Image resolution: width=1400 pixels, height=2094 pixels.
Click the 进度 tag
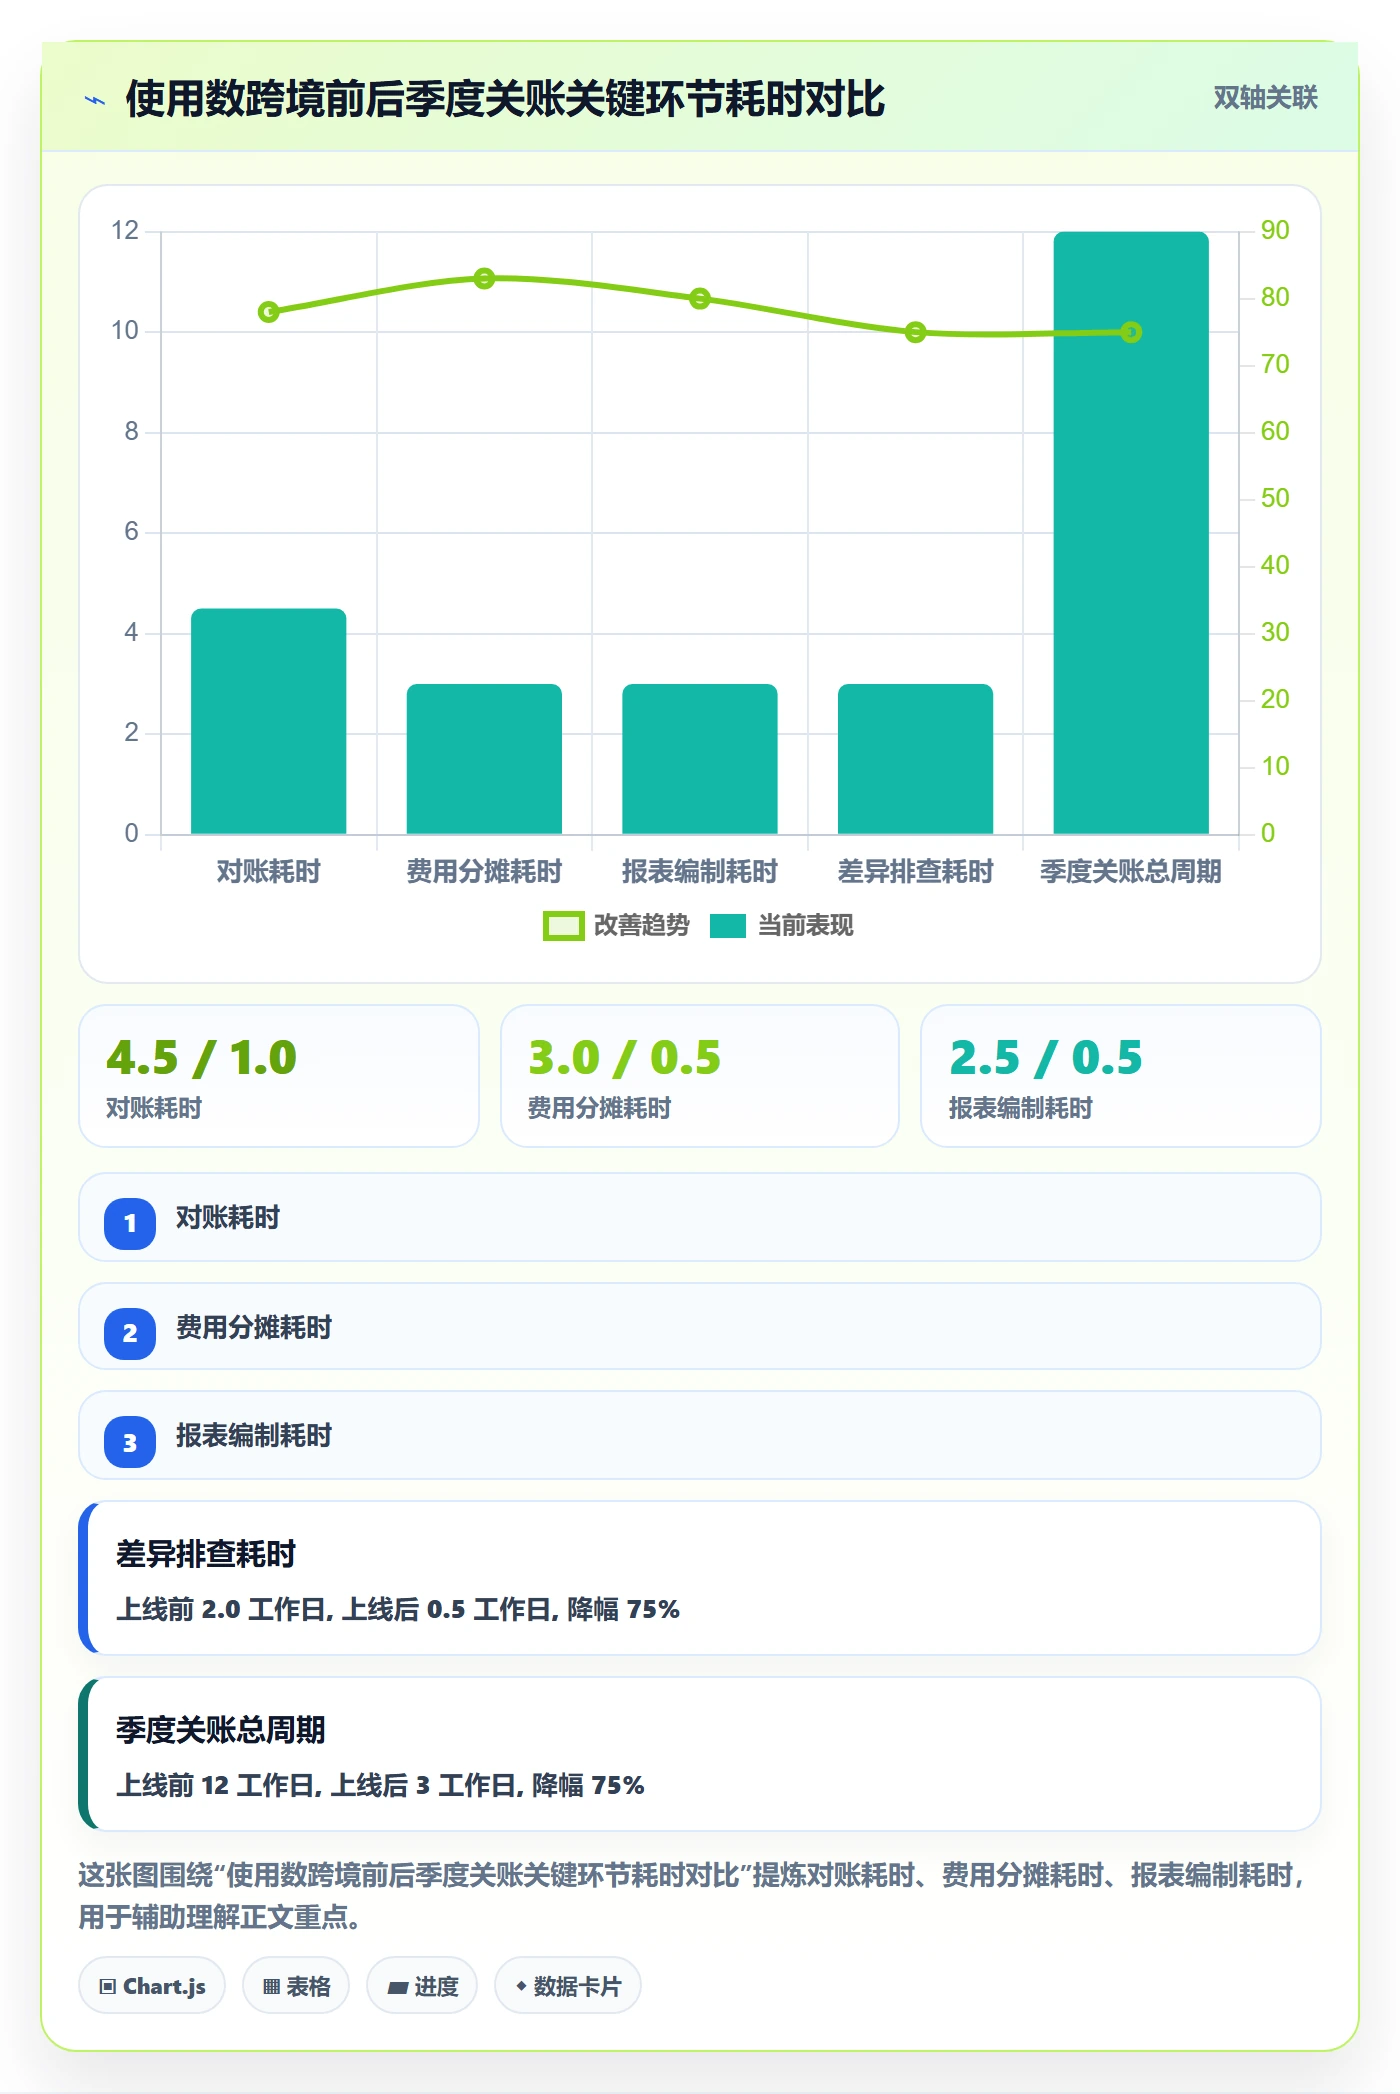[x=422, y=1986]
